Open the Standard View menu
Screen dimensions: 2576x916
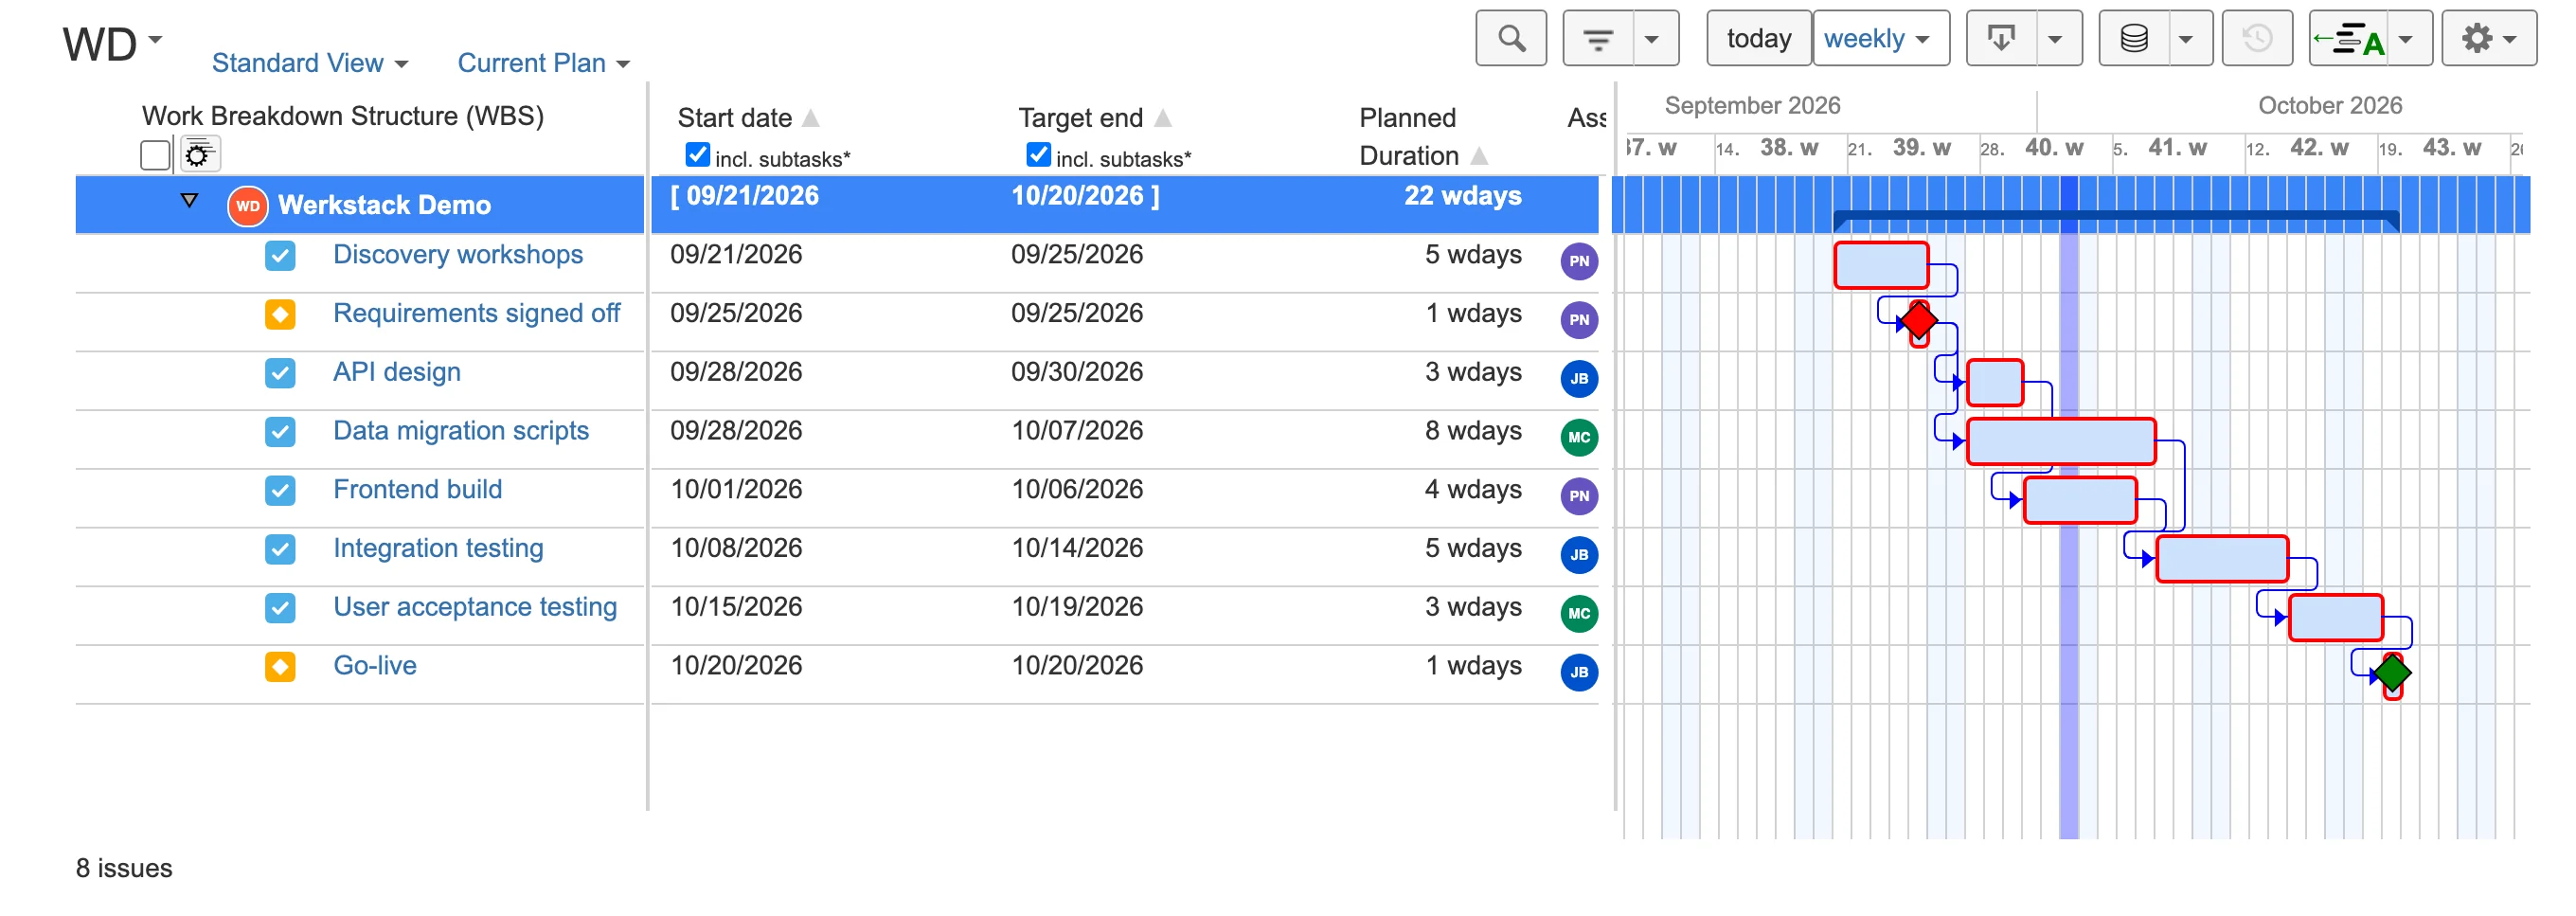[310, 63]
